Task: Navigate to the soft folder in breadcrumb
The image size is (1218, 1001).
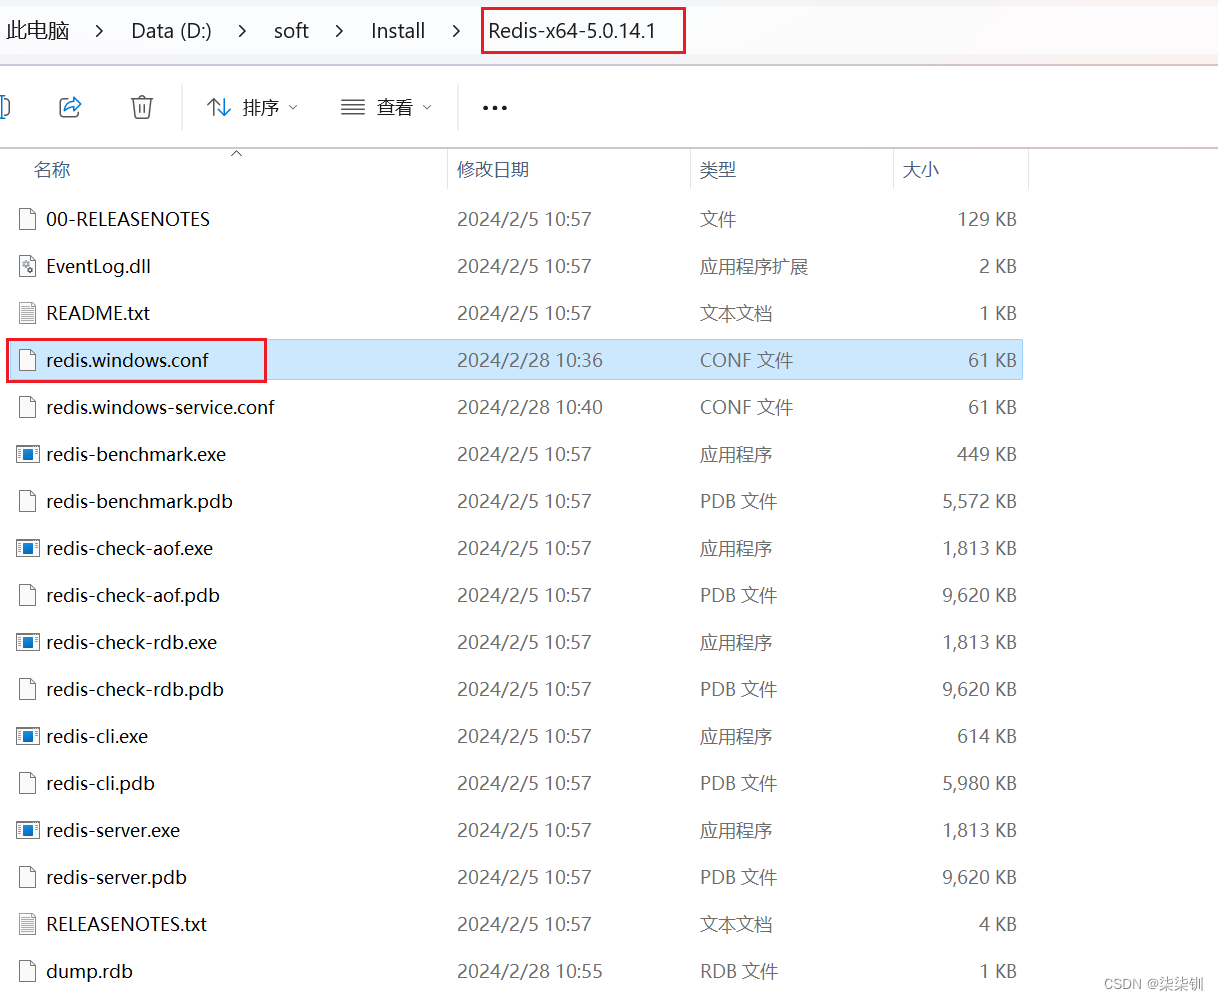Action: 291,30
